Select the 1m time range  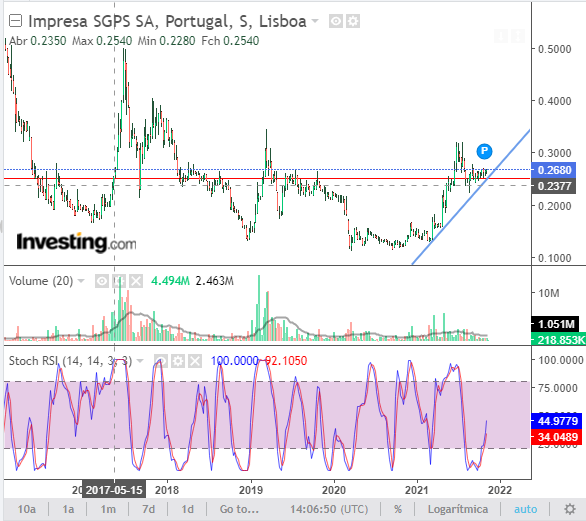tap(108, 509)
